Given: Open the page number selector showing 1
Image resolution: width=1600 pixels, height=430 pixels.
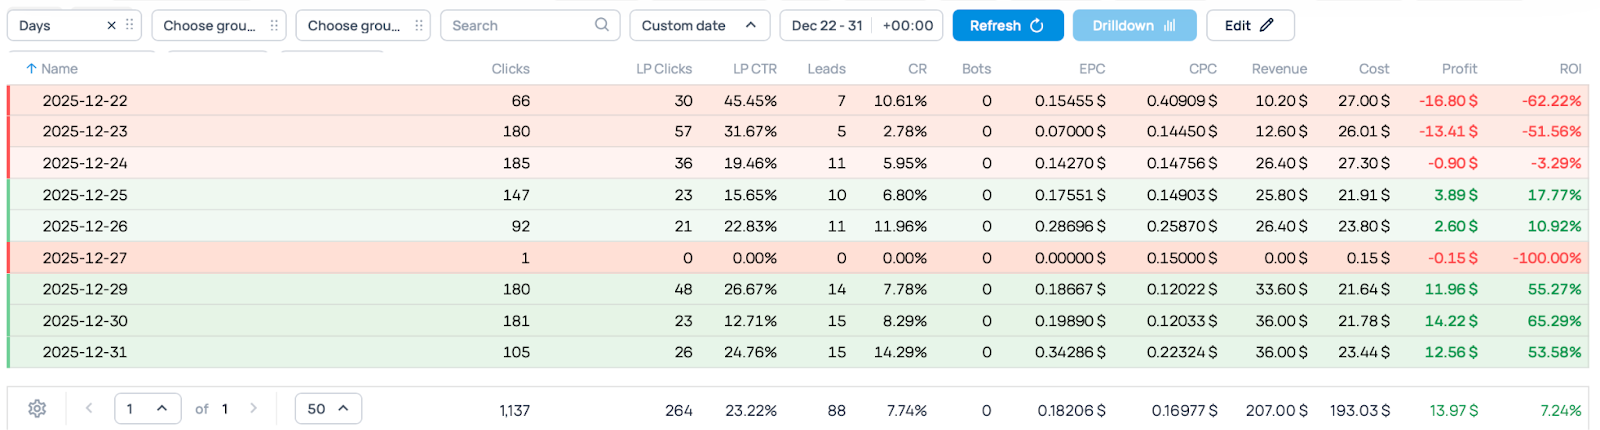Looking at the screenshot, I should coord(147,409).
